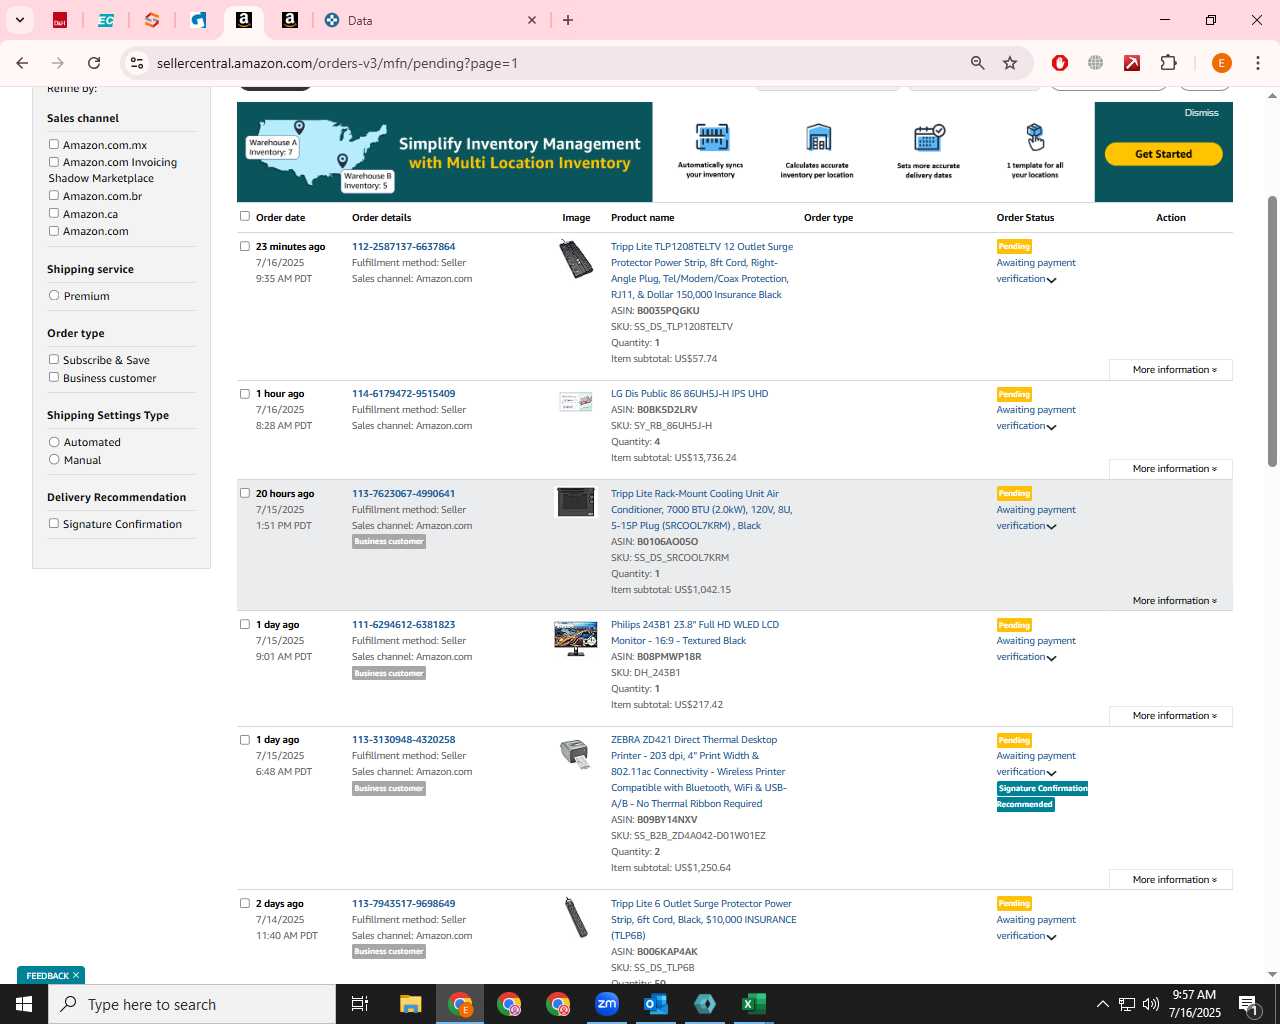Expand payment verification for Rack-Mount Cooling Unit order

[x=1051, y=527]
